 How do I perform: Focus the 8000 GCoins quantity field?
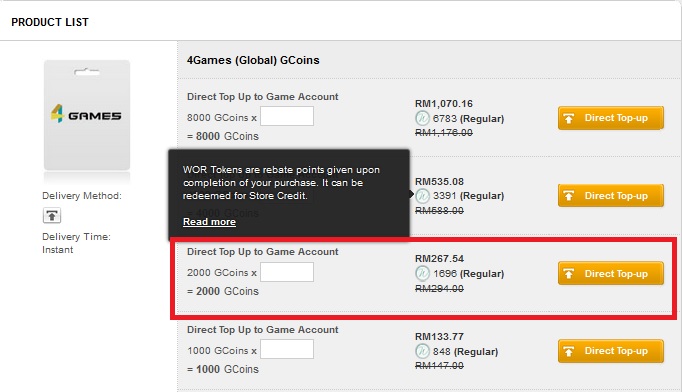point(287,116)
